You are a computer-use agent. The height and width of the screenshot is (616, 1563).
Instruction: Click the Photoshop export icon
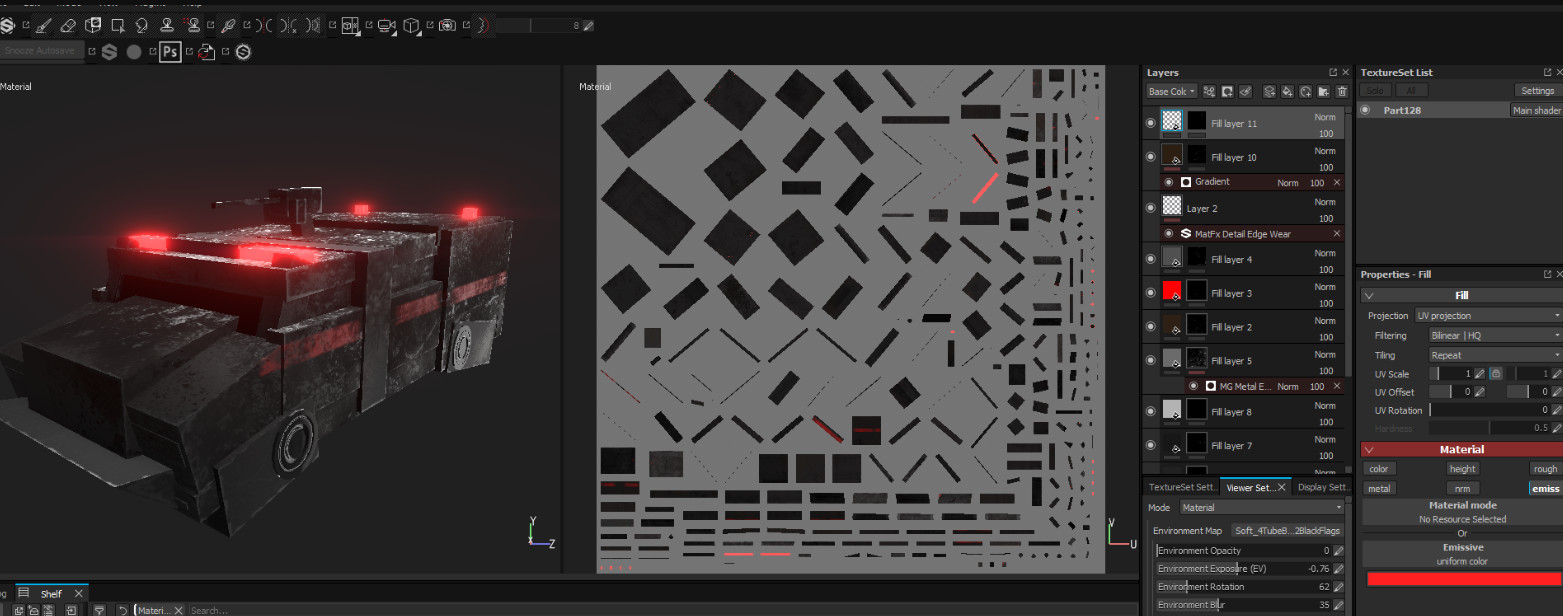coord(170,51)
